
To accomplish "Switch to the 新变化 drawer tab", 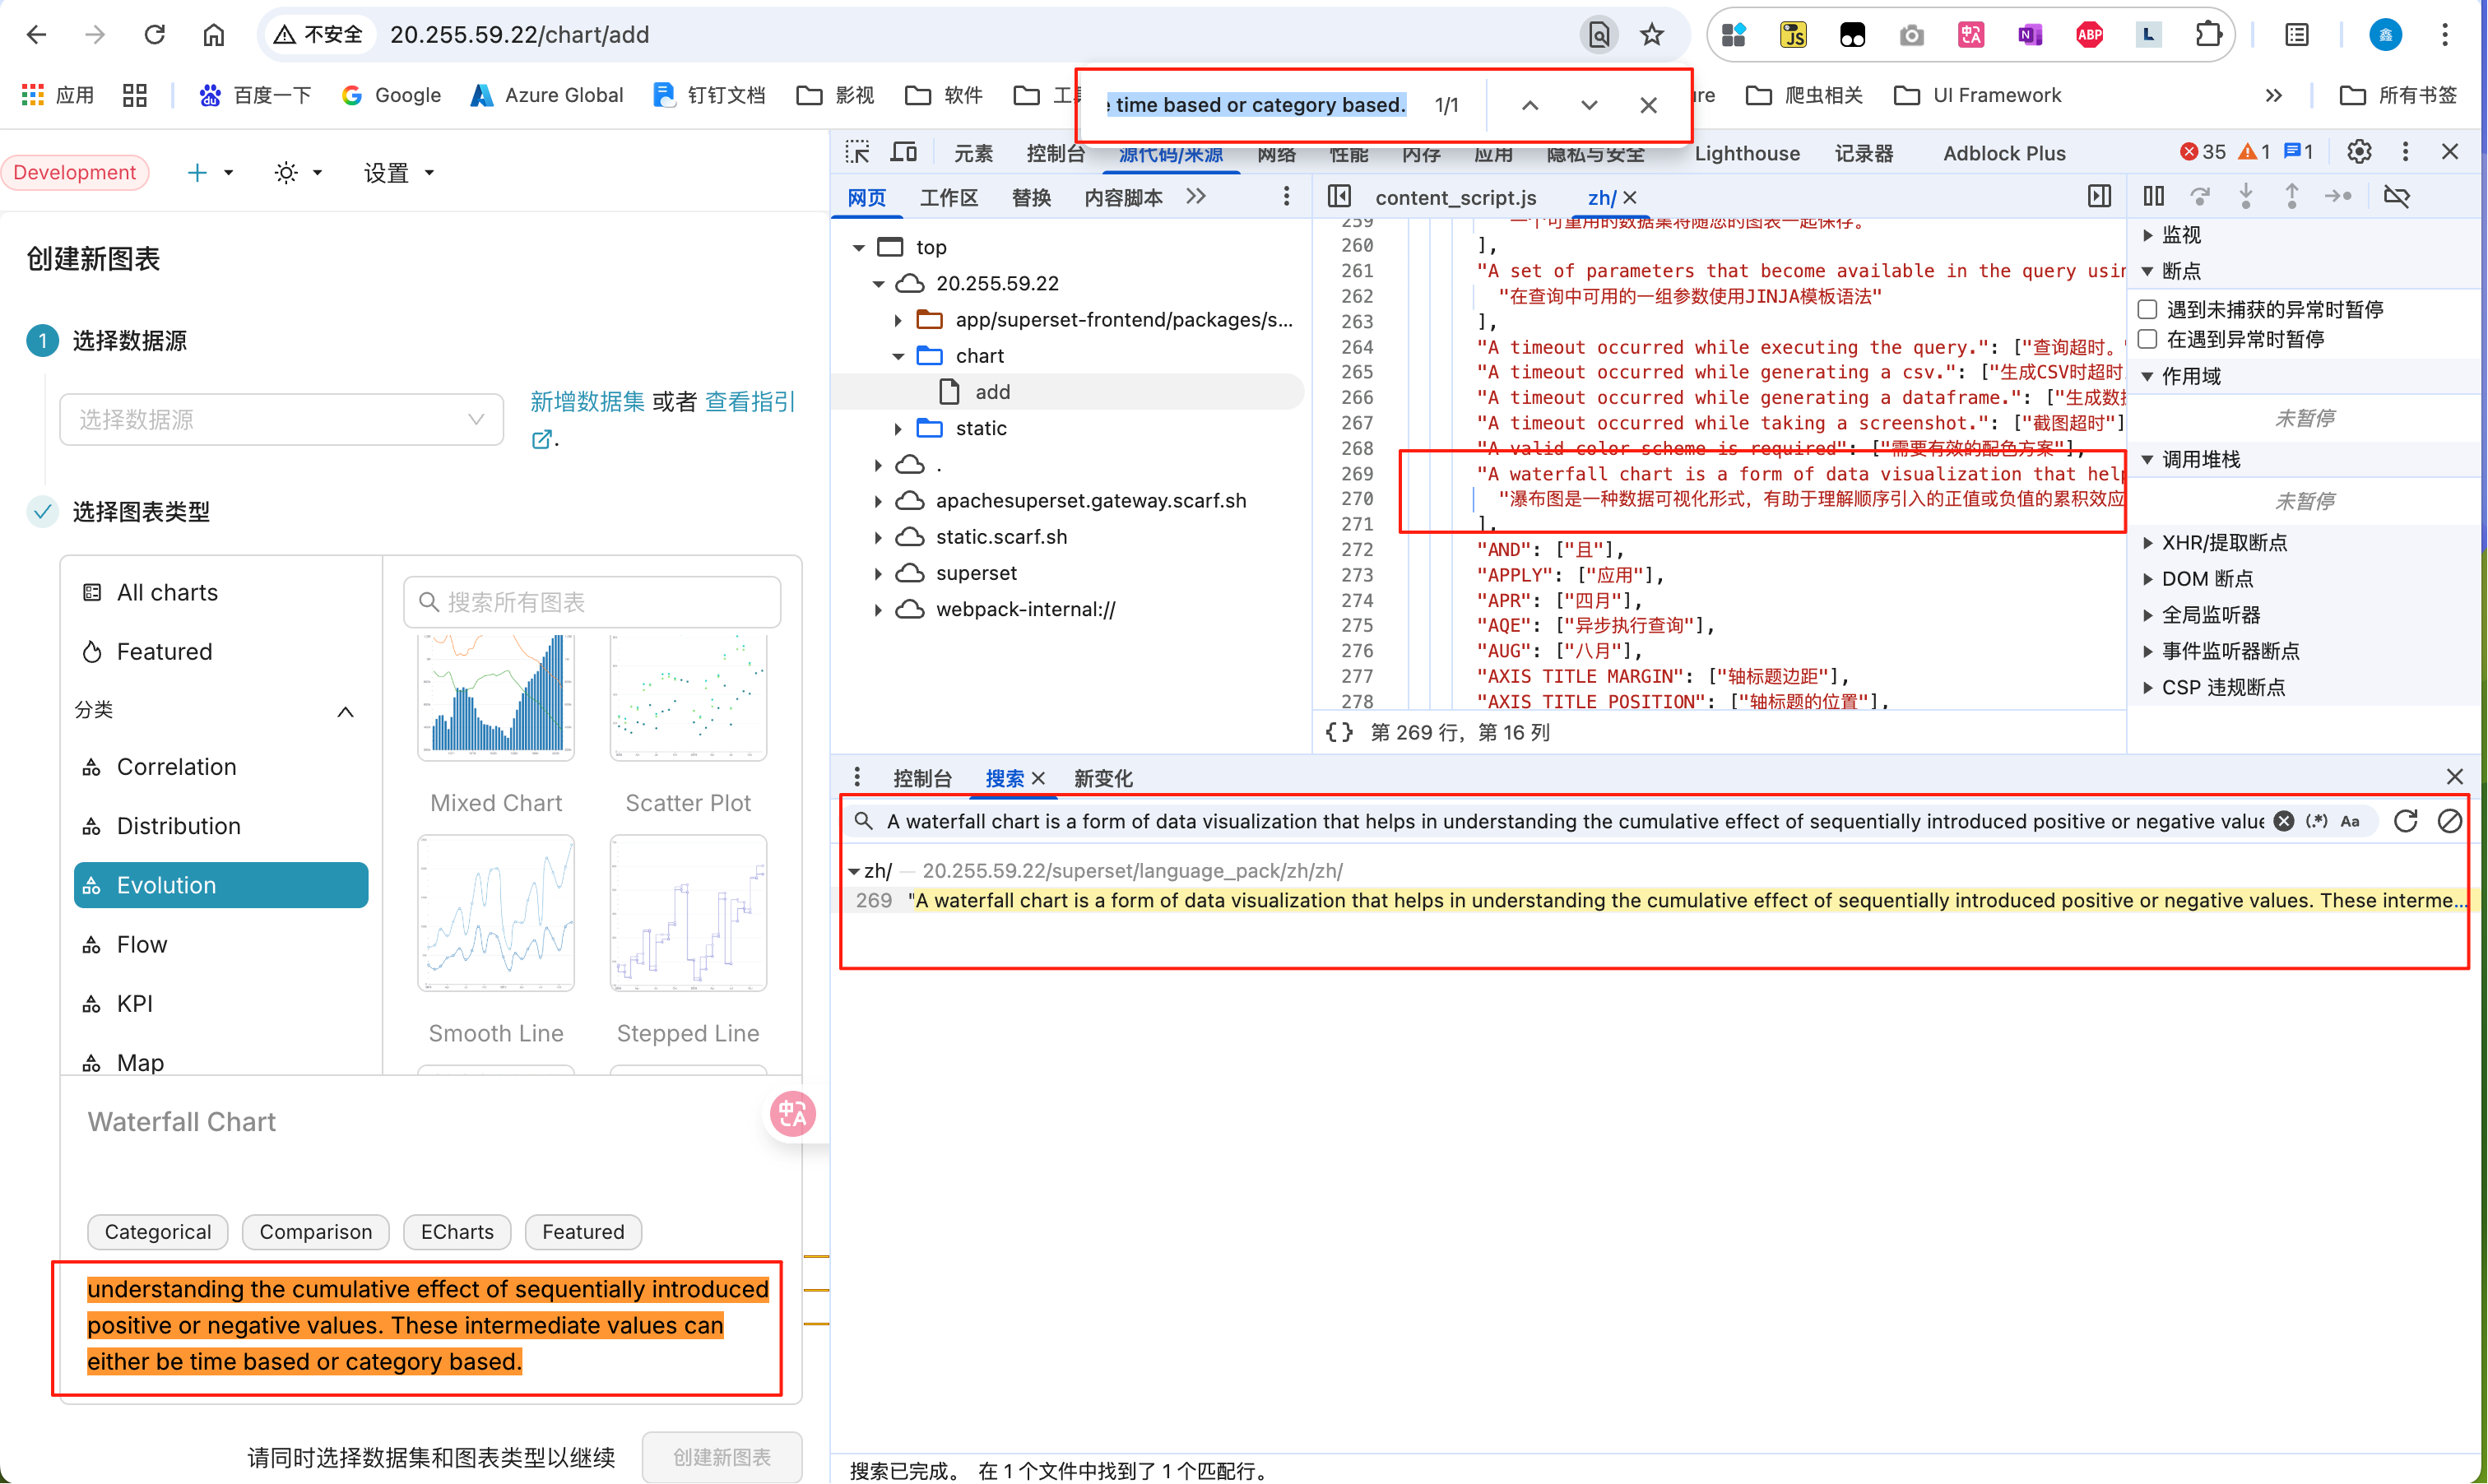I will point(1103,778).
